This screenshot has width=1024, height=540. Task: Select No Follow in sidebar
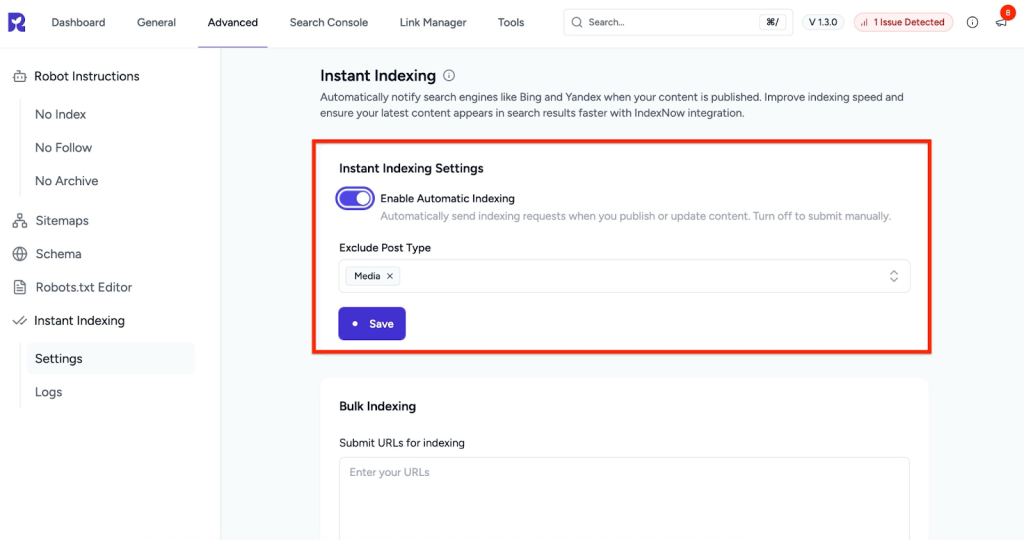coord(63,148)
